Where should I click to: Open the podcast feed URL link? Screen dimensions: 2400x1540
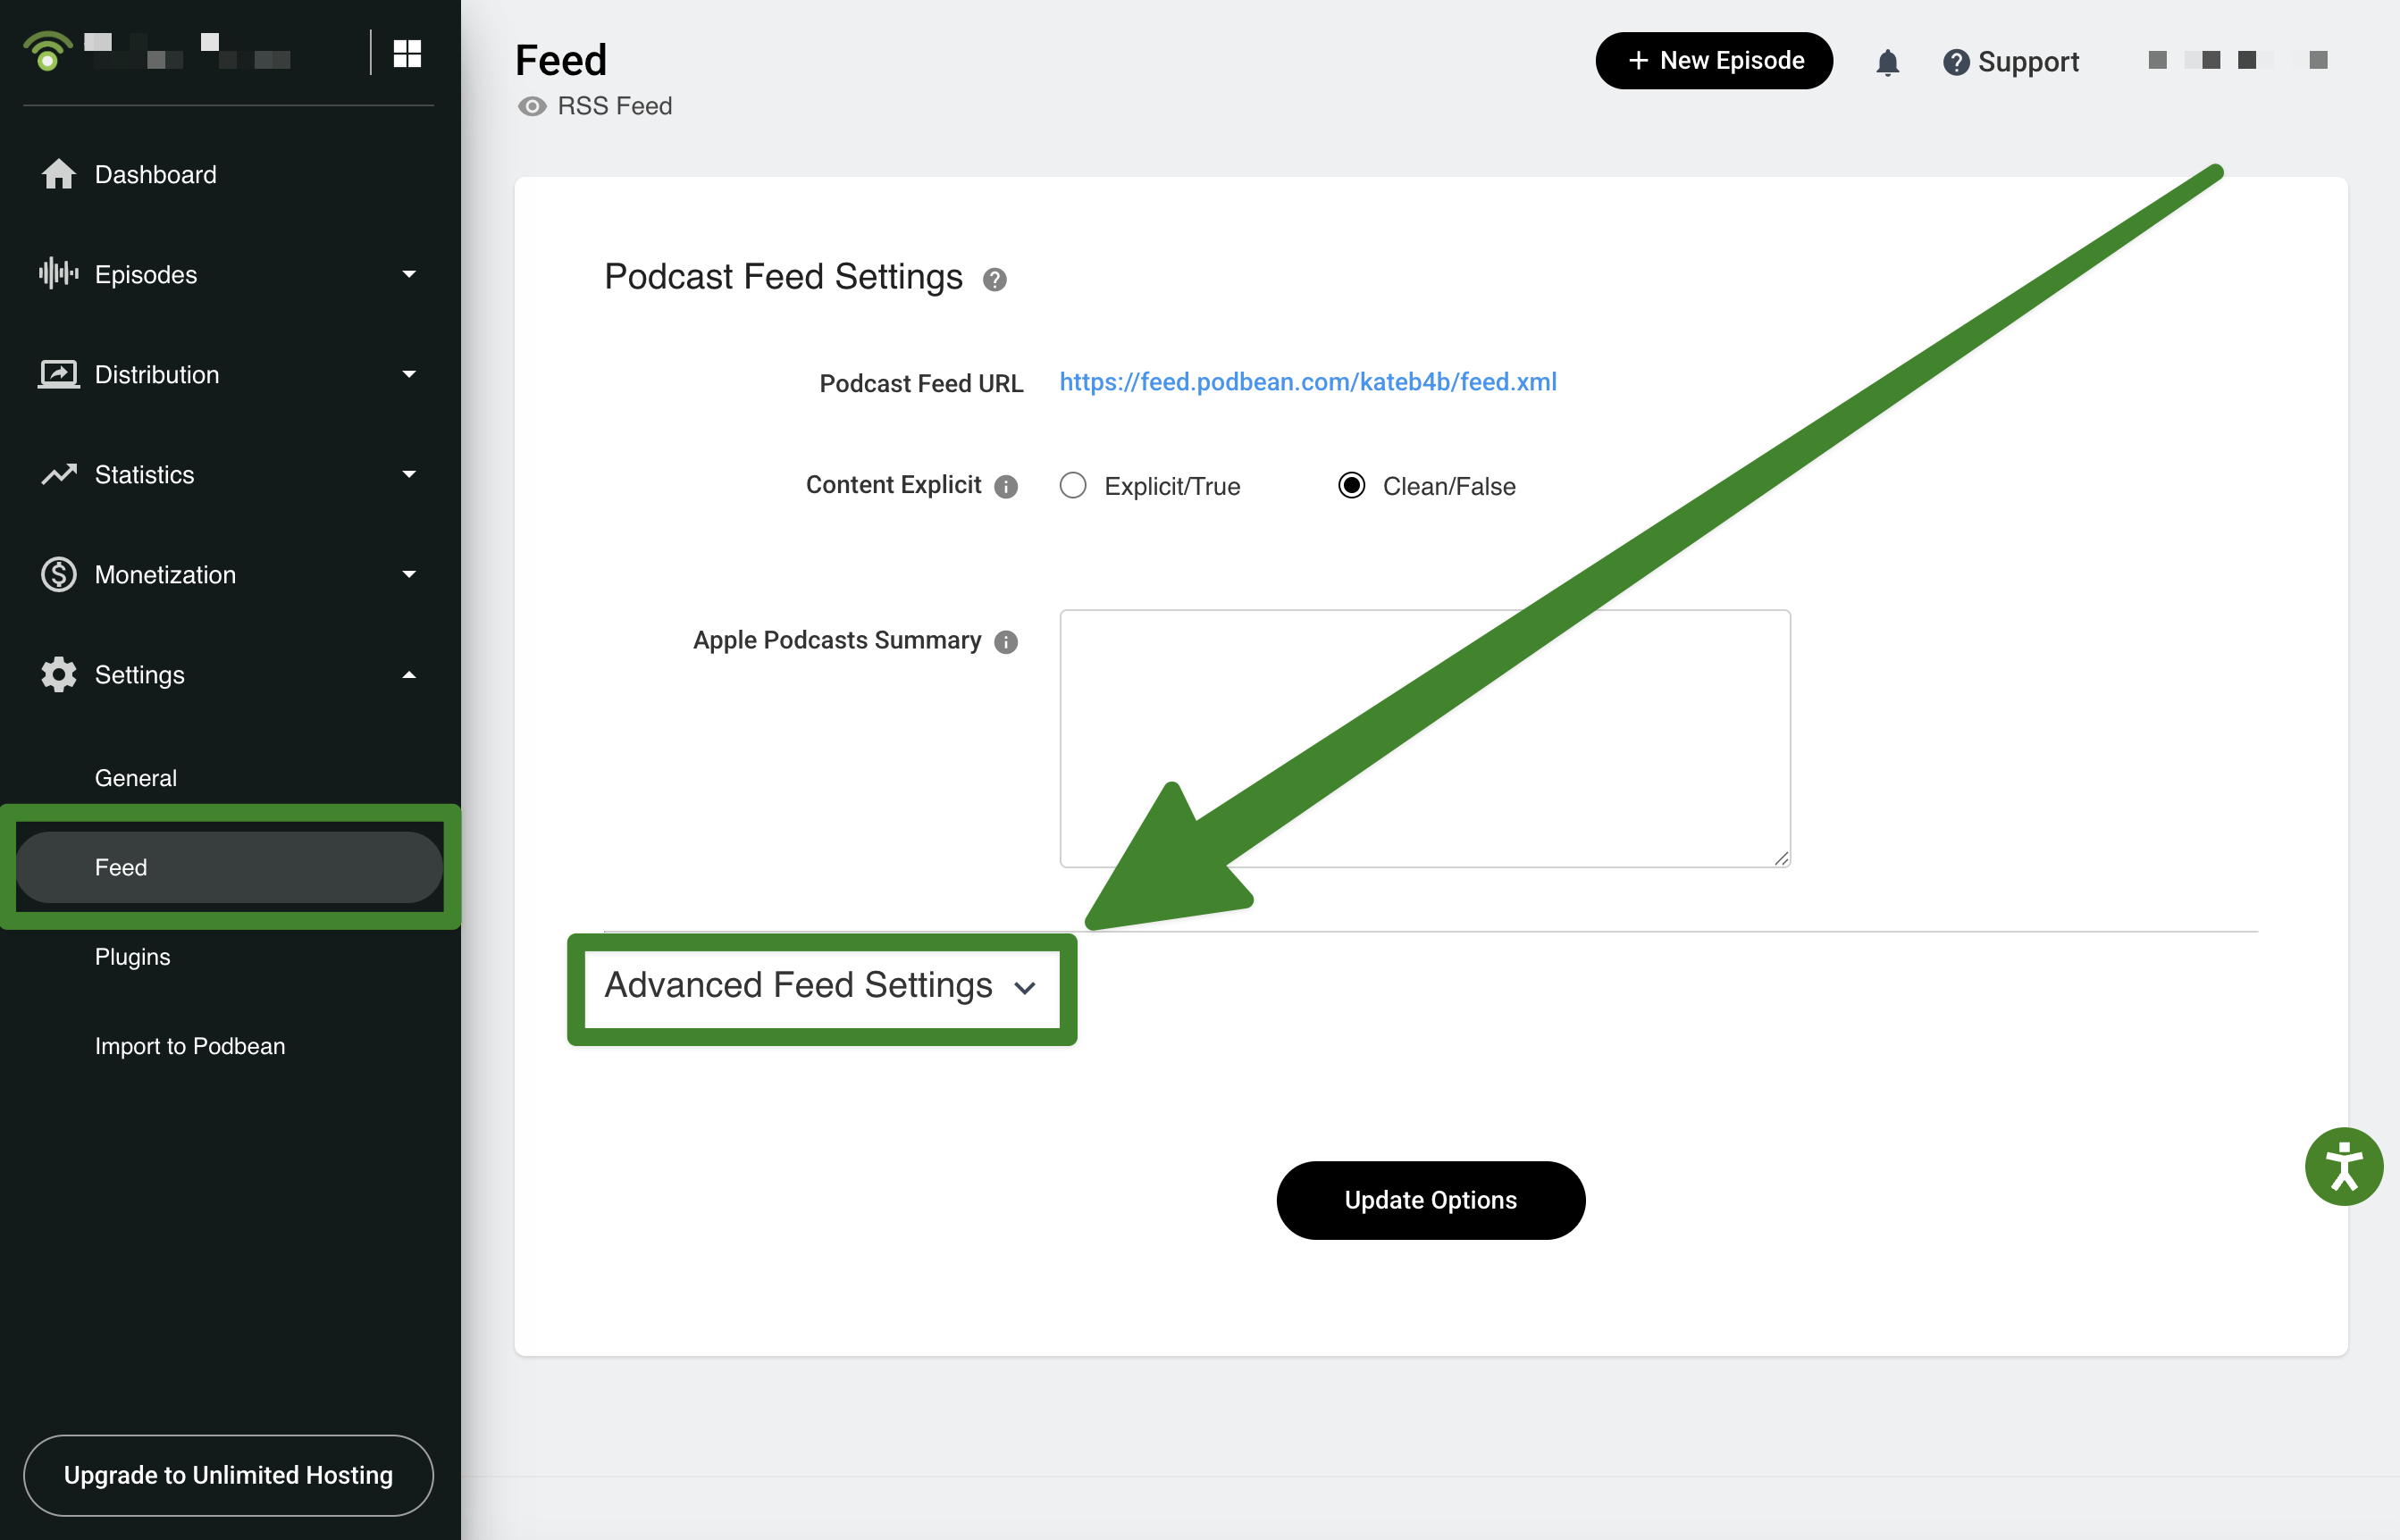coord(1307,382)
